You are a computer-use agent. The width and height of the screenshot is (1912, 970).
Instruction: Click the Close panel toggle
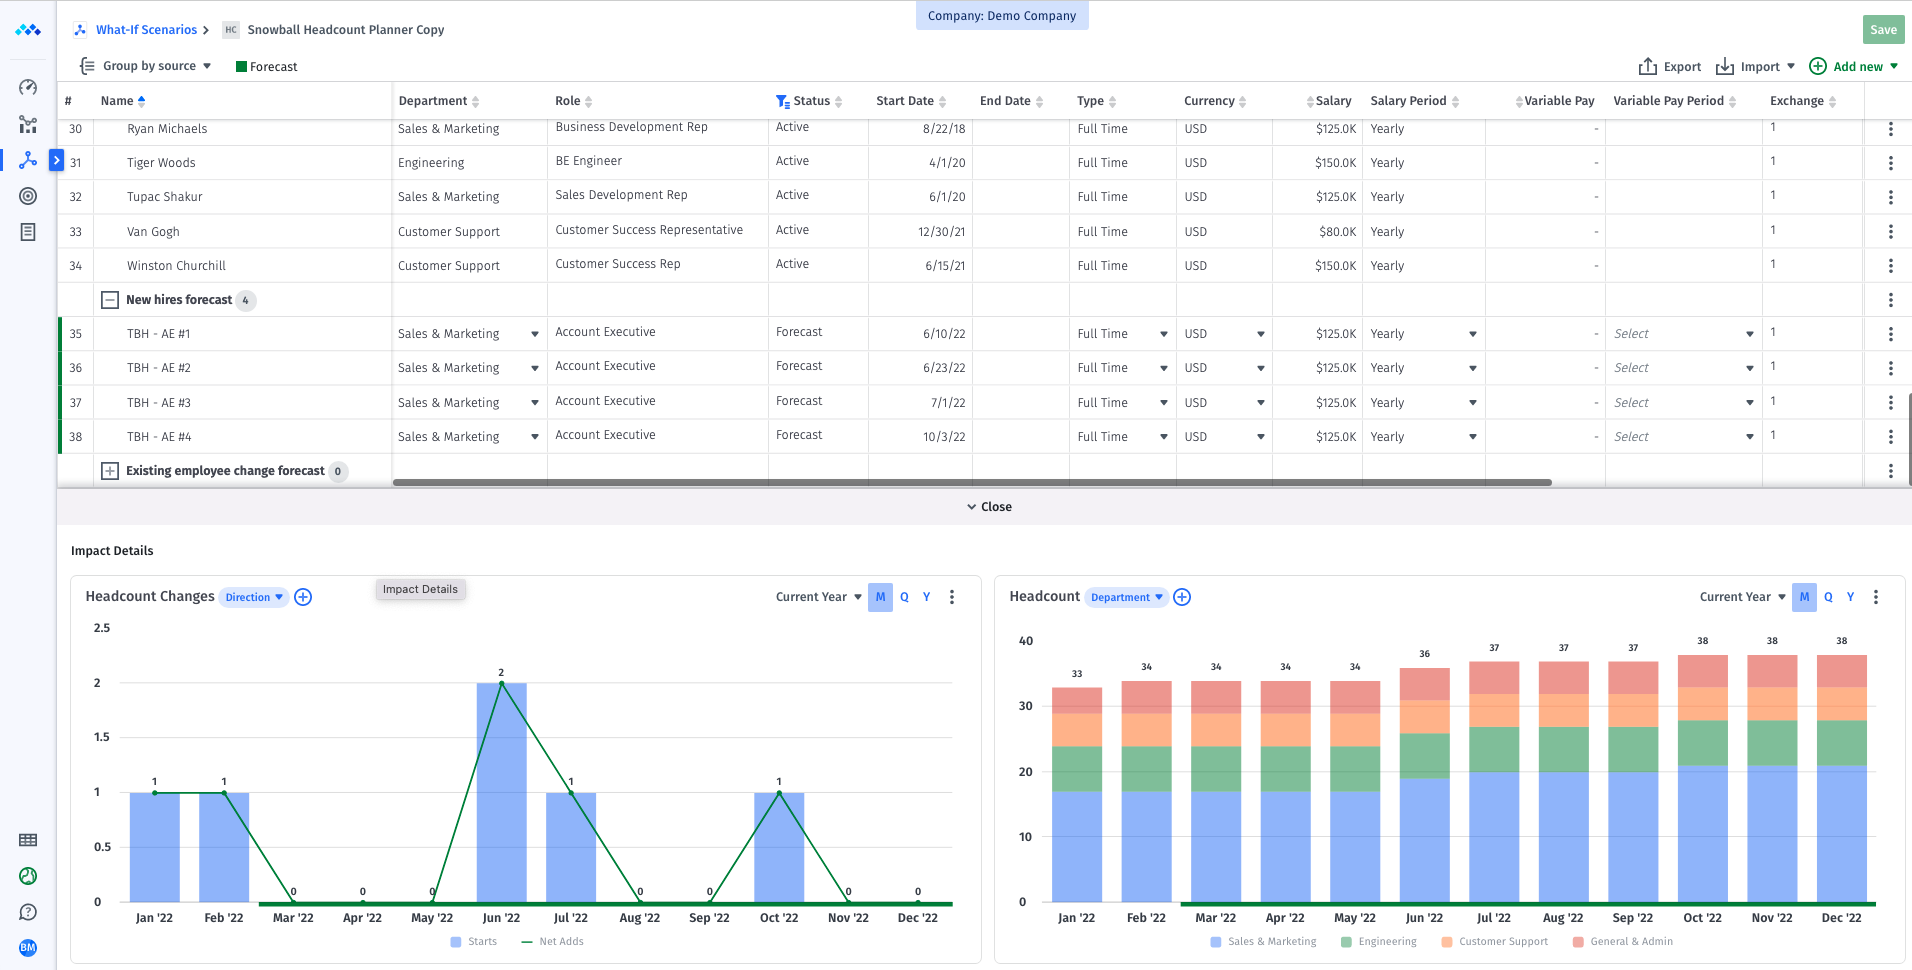point(989,507)
